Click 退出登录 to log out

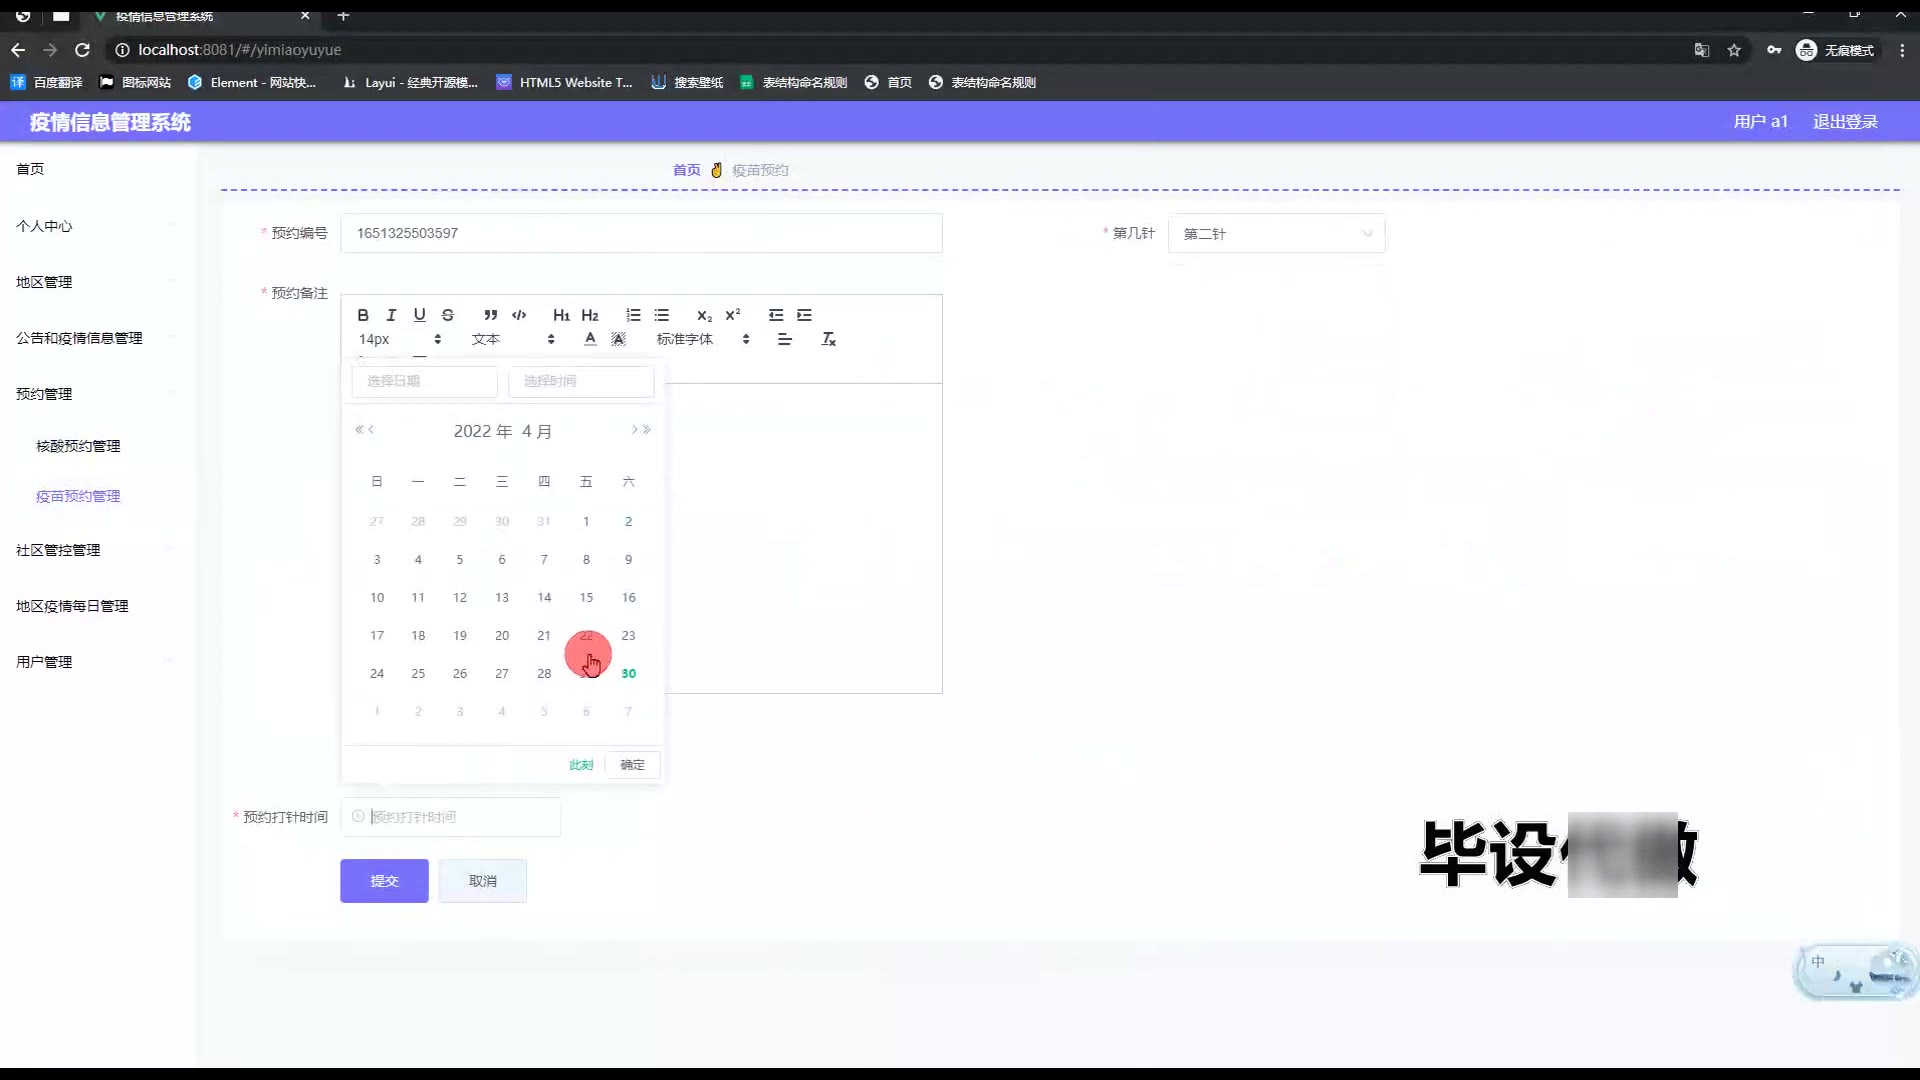coord(1845,122)
